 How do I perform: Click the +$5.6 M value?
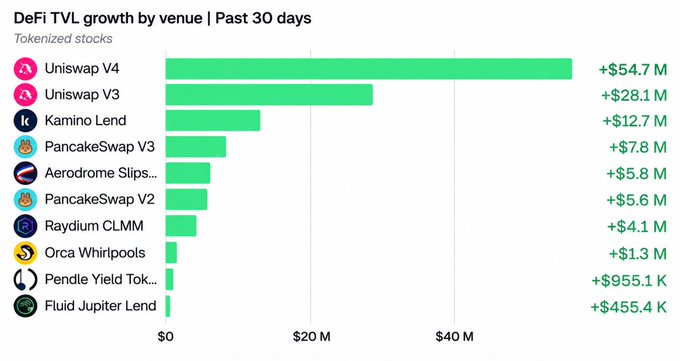636,200
